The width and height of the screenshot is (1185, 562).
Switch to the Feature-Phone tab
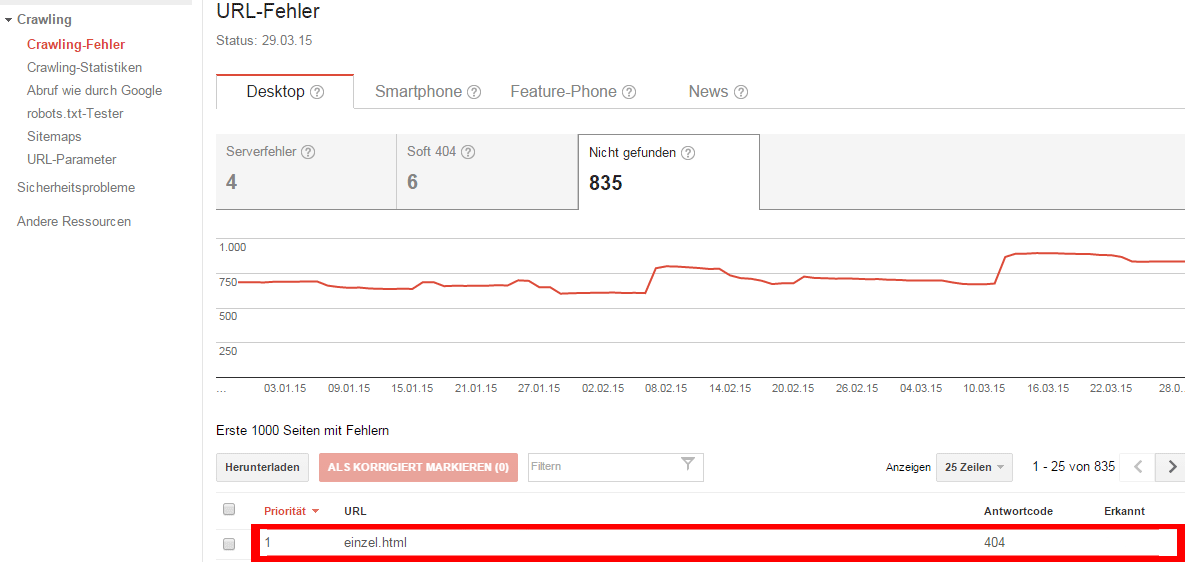point(573,92)
